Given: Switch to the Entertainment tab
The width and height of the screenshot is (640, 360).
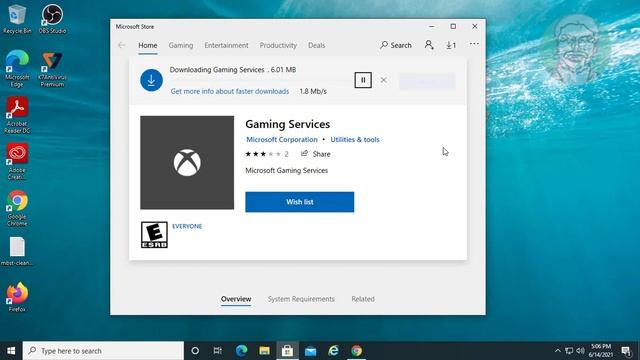Looking at the screenshot, I should pyautogui.click(x=226, y=45).
